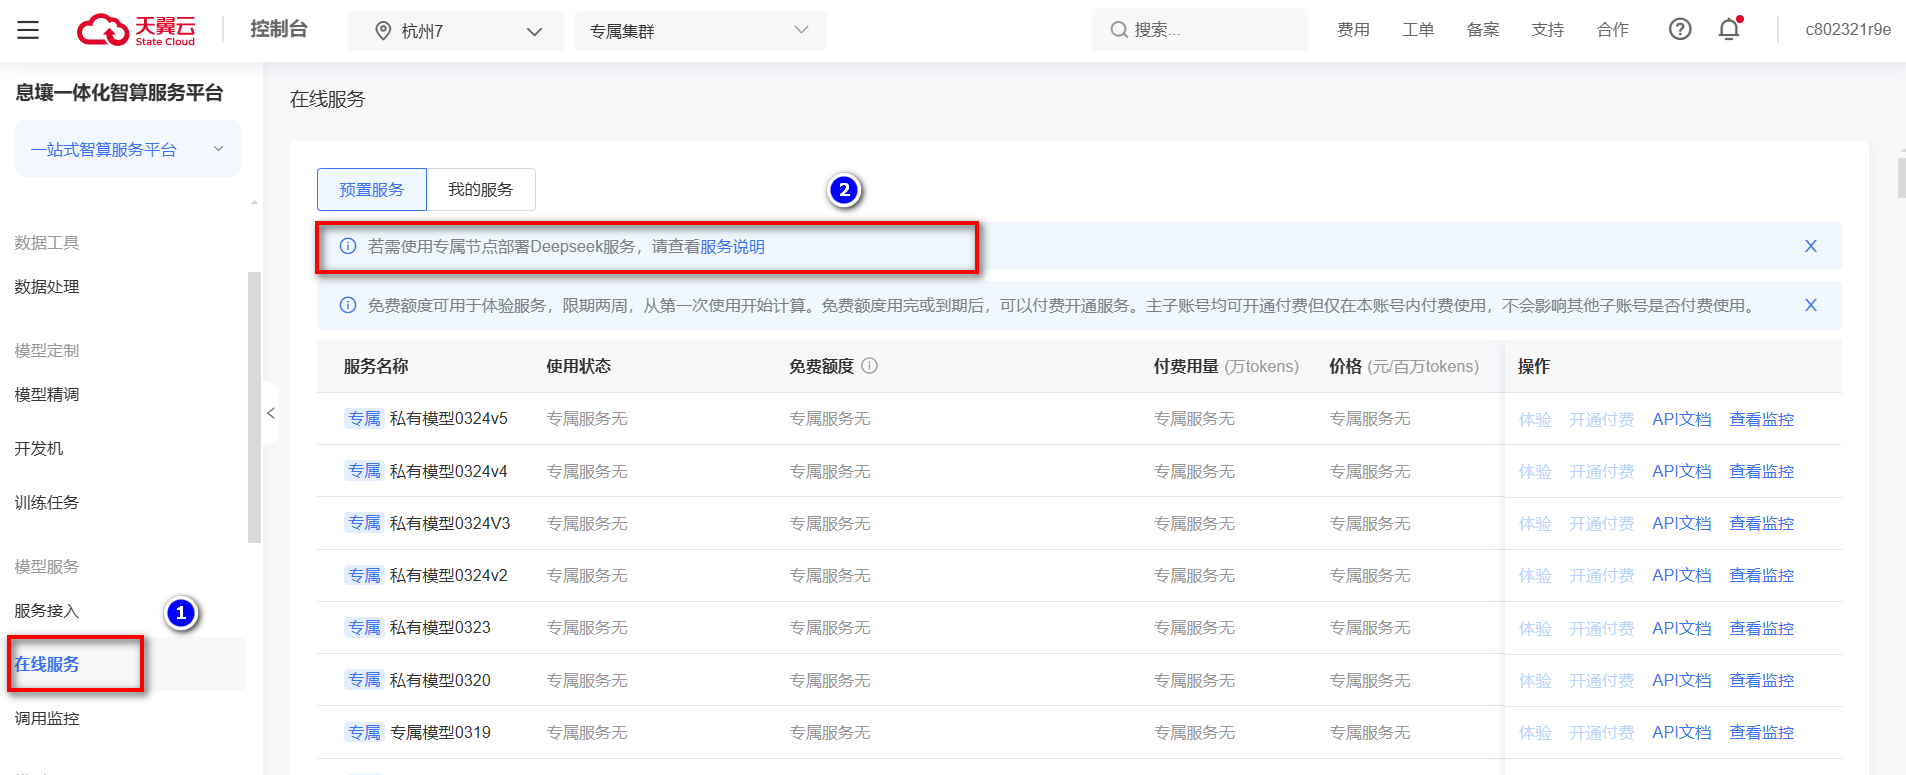Click the 服务名称 column header

[x=376, y=366]
